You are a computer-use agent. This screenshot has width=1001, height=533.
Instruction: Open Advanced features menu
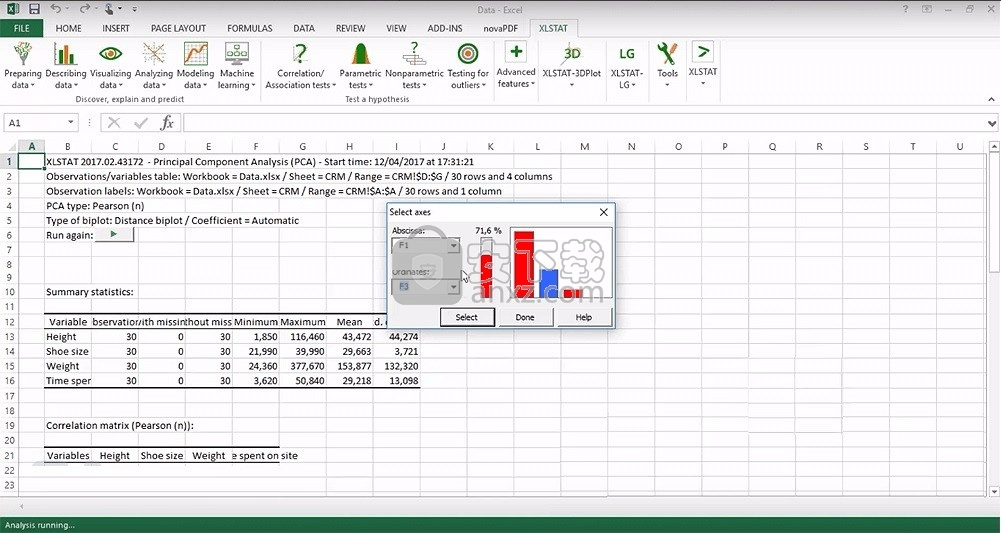tap(516, 64)
